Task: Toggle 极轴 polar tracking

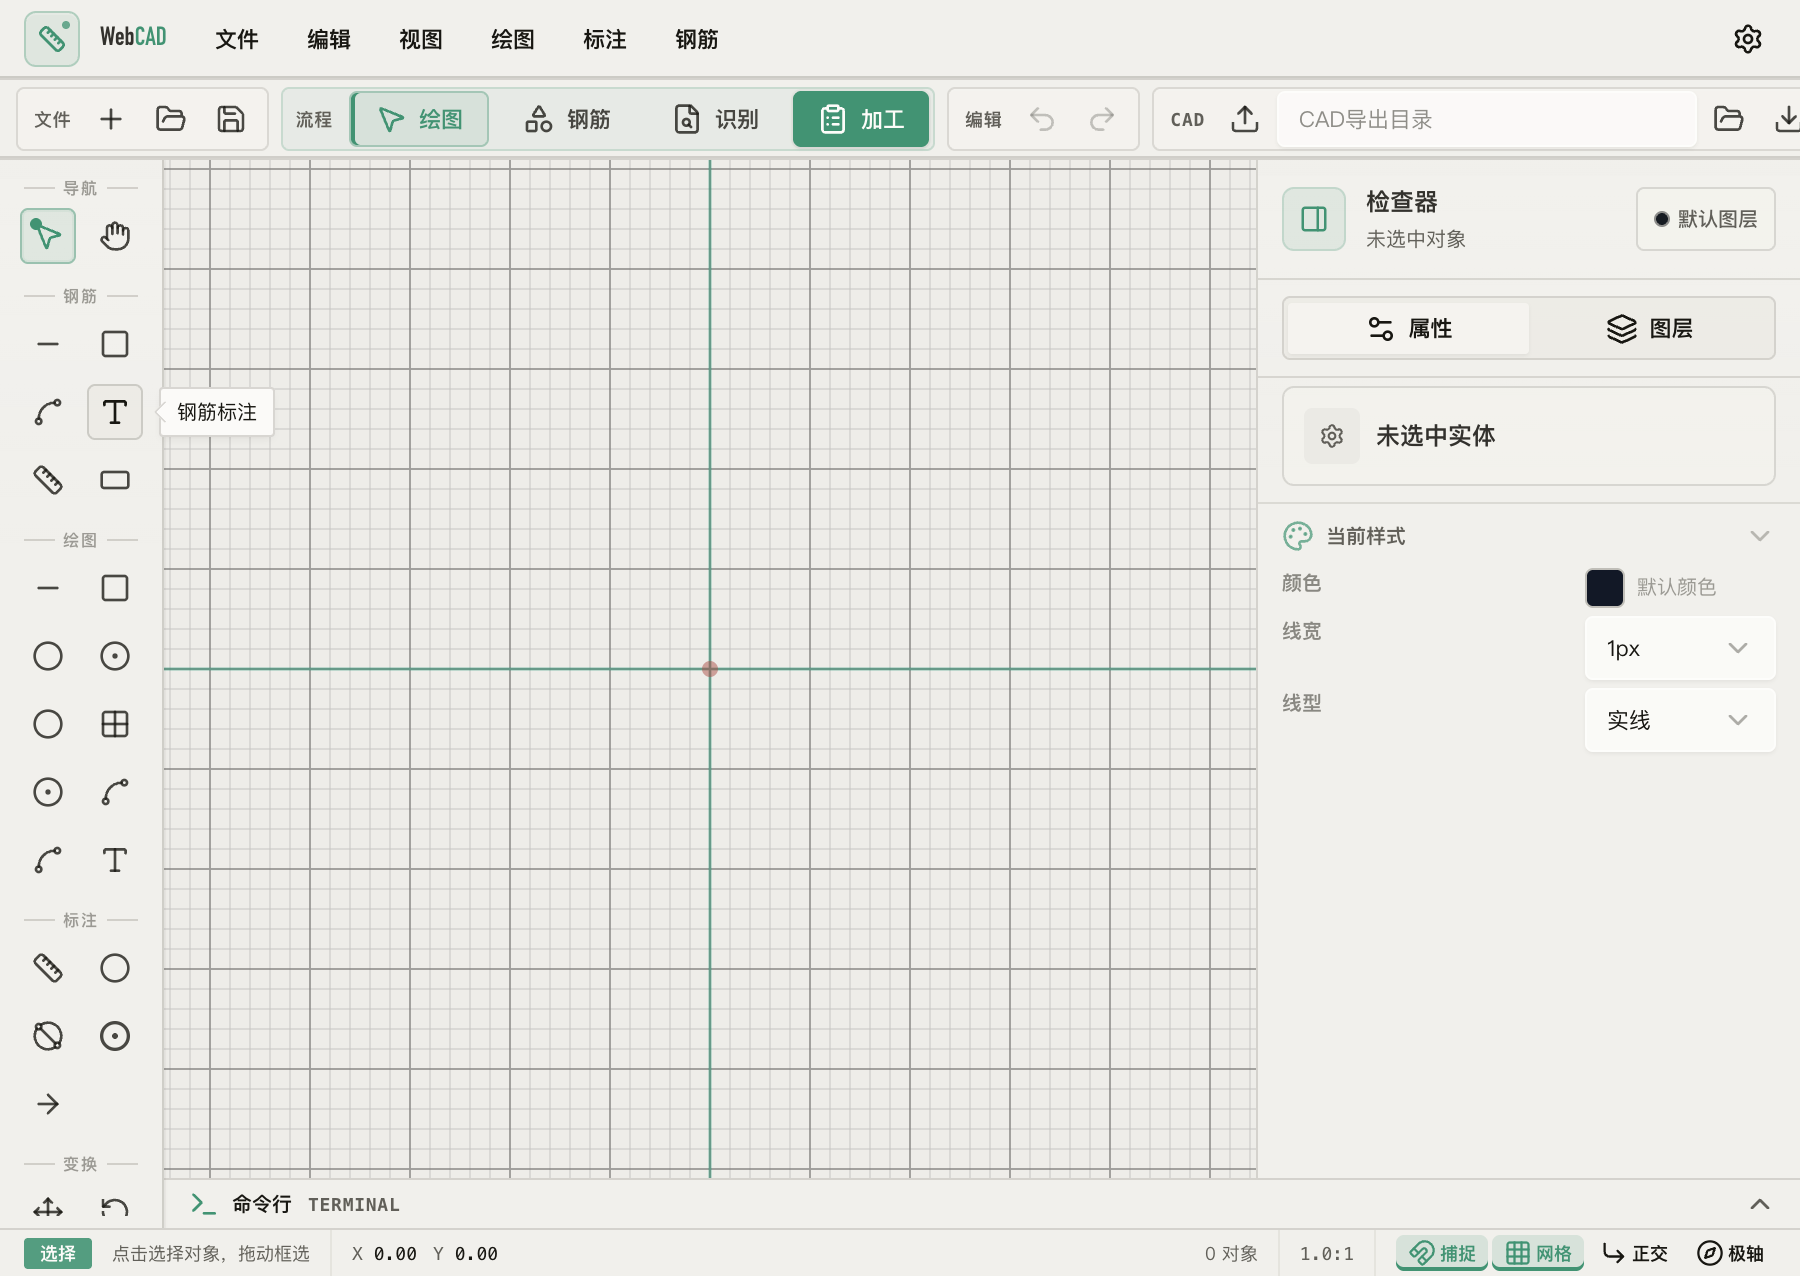Action: [1730, 1253]
